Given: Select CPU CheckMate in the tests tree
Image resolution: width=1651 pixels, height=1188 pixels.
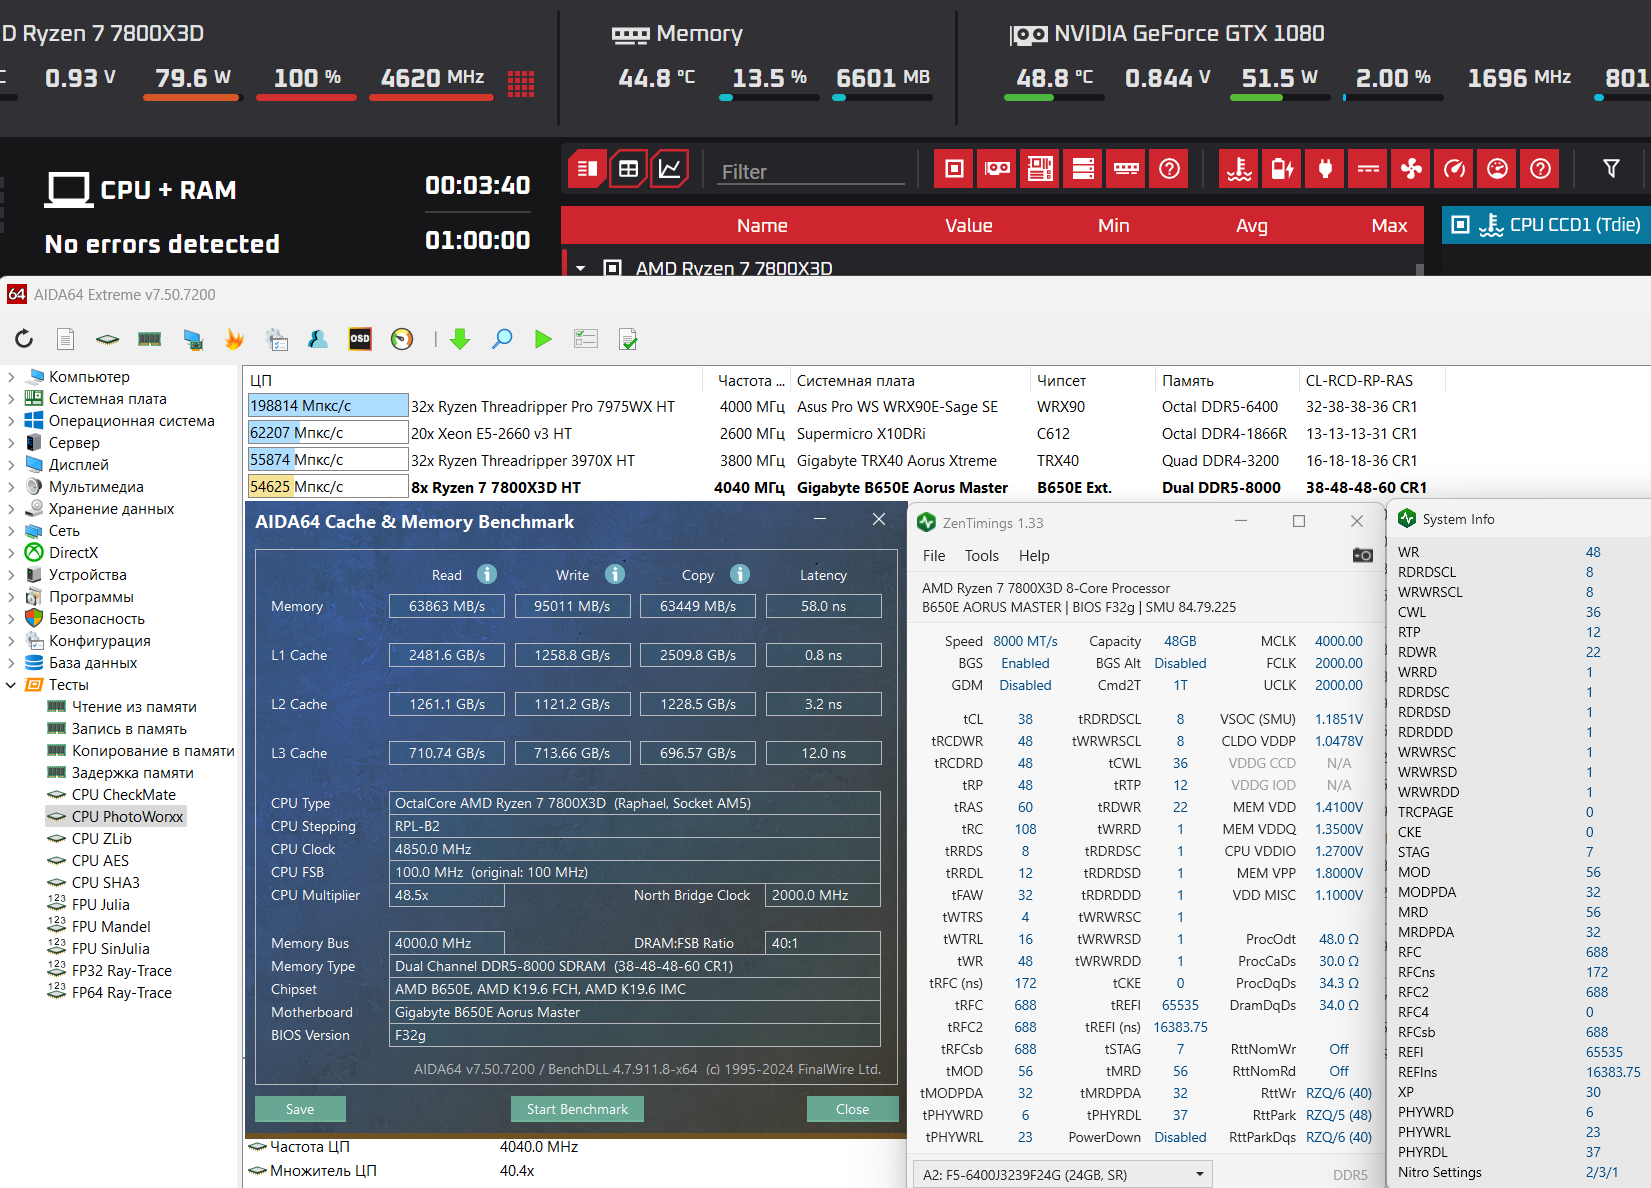Looking at the screenshot, I should point(123,795).
